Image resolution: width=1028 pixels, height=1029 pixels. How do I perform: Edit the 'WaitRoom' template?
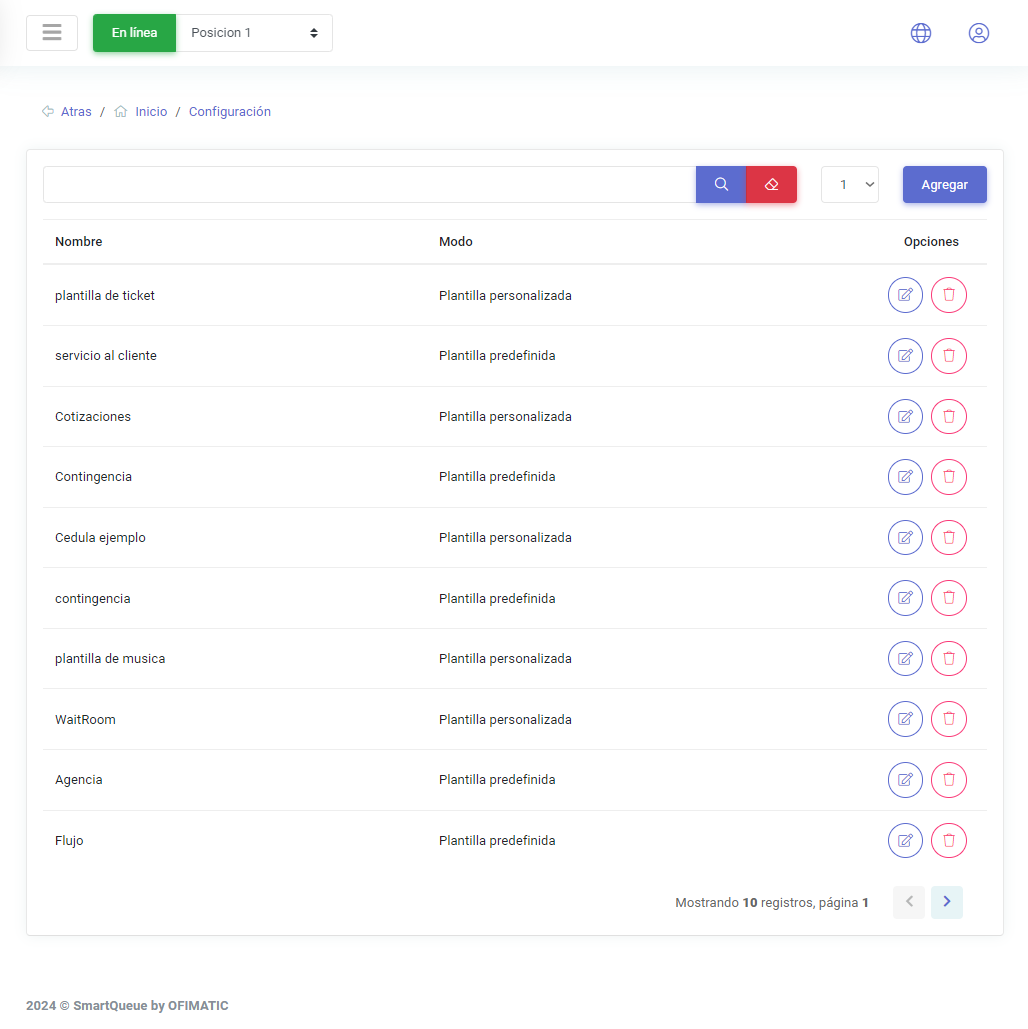[x=905, y=719]
